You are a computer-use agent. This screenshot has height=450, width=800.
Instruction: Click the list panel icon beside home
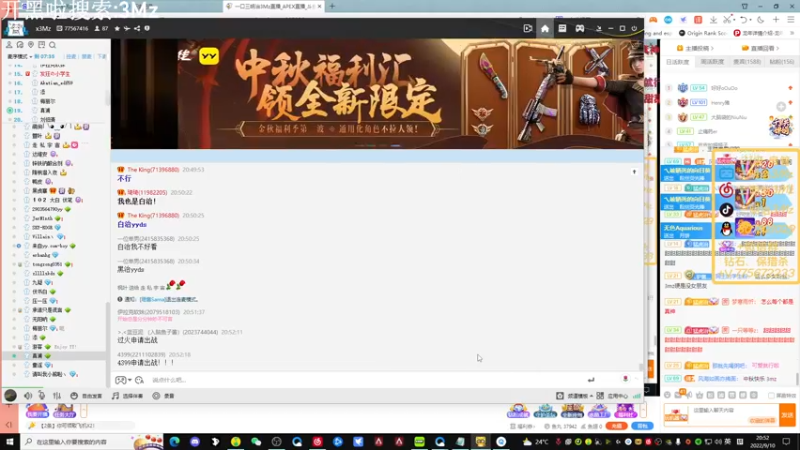coord(562,29)
